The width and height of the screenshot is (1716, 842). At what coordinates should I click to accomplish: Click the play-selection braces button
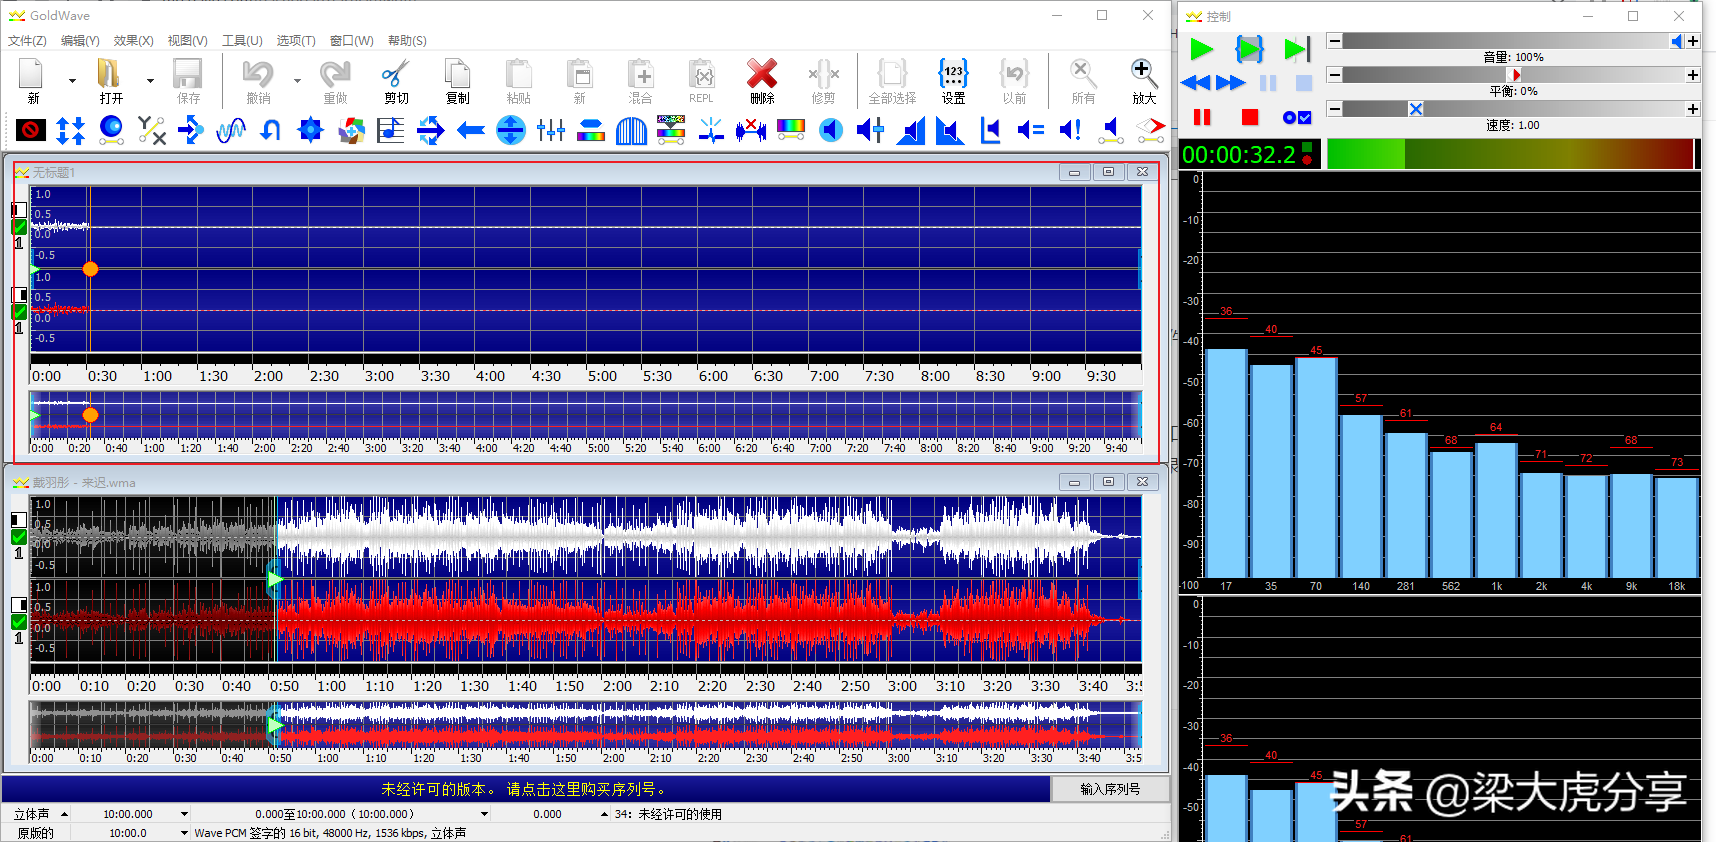1250,49
